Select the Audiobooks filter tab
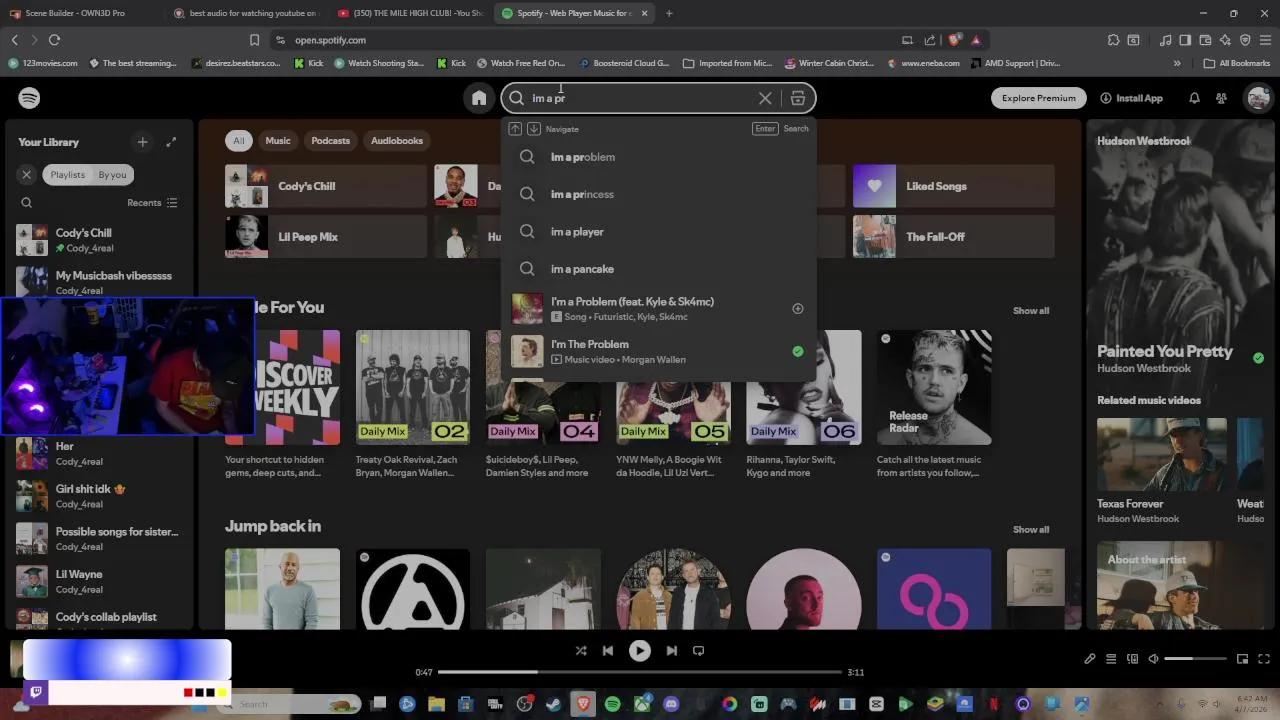 pyautogui.click(x=397, y=141)
